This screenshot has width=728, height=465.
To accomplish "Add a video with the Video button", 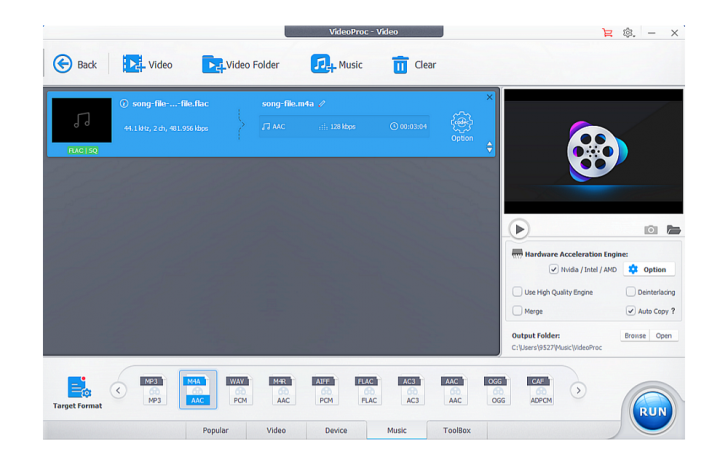I will [148, 64].
